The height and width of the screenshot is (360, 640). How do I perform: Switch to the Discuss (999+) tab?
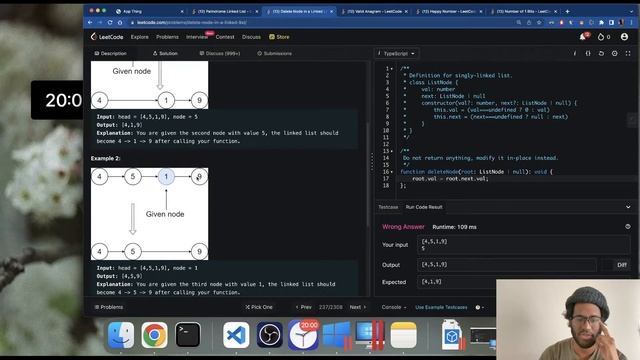pyautogui.click(x=220, y=53)
